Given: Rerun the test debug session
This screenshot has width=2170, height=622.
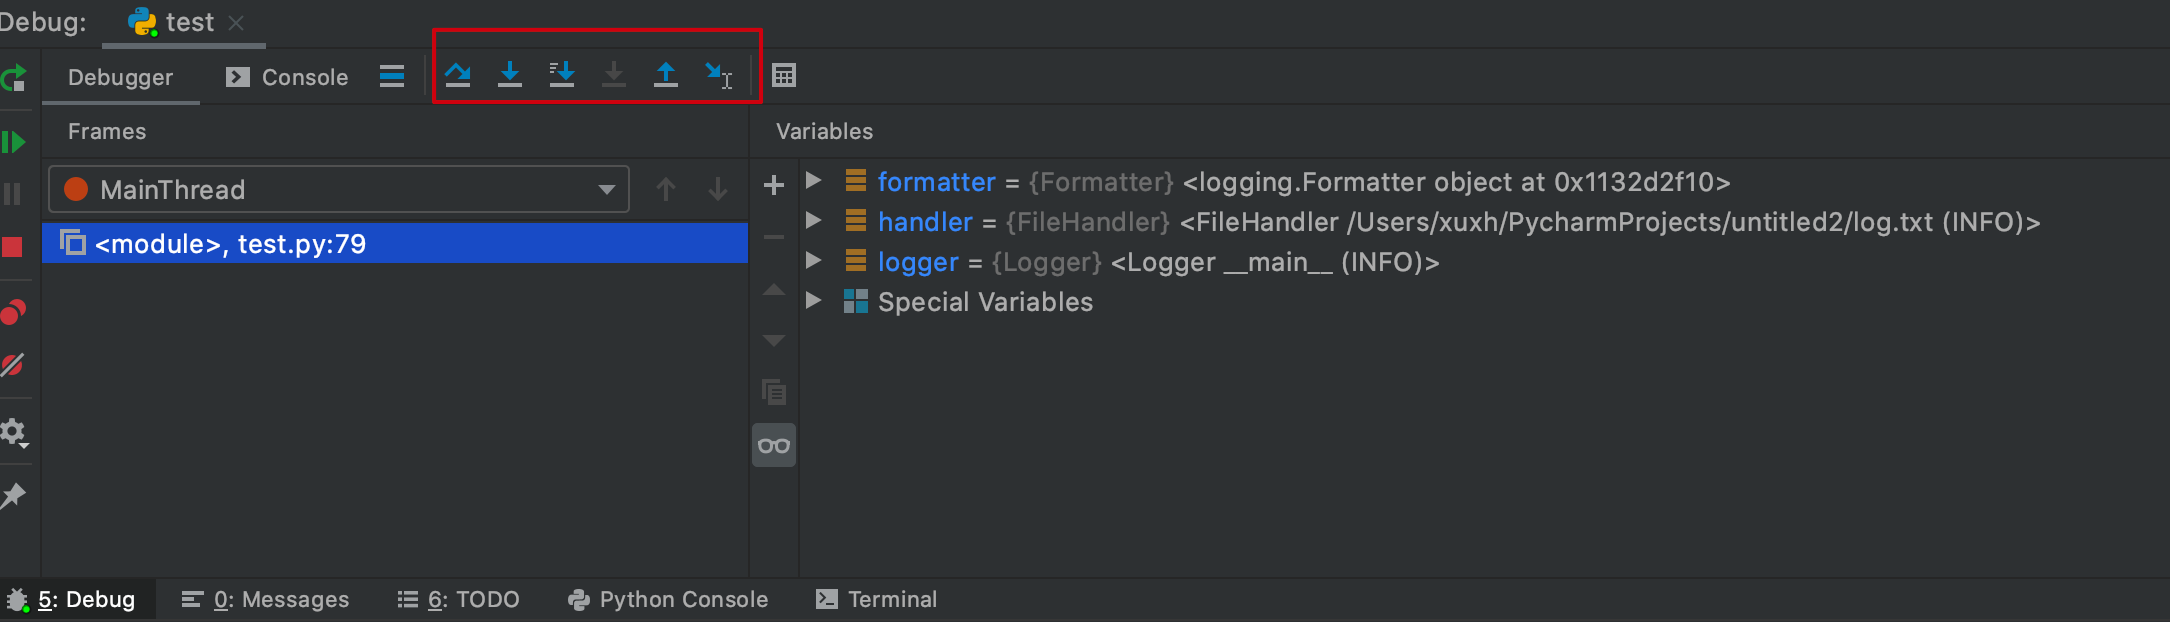Looking at the screenshot, I should point(13,78).
